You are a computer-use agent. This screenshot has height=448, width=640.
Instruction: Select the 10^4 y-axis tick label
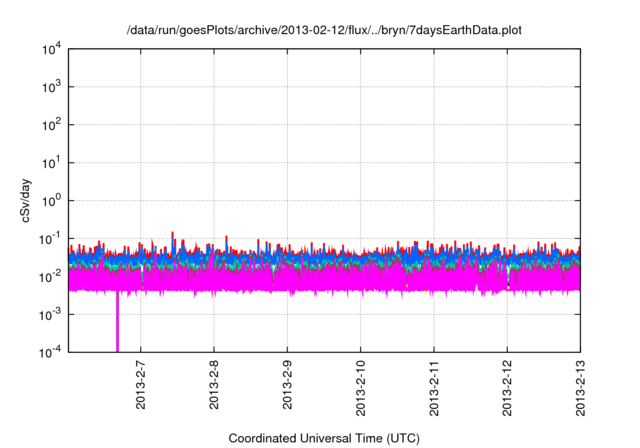click(x=51, y=49)
